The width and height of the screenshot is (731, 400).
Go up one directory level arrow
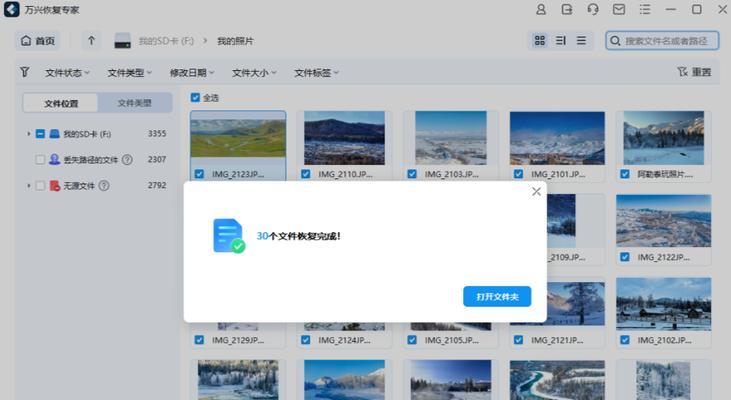[x=91, y=41]
